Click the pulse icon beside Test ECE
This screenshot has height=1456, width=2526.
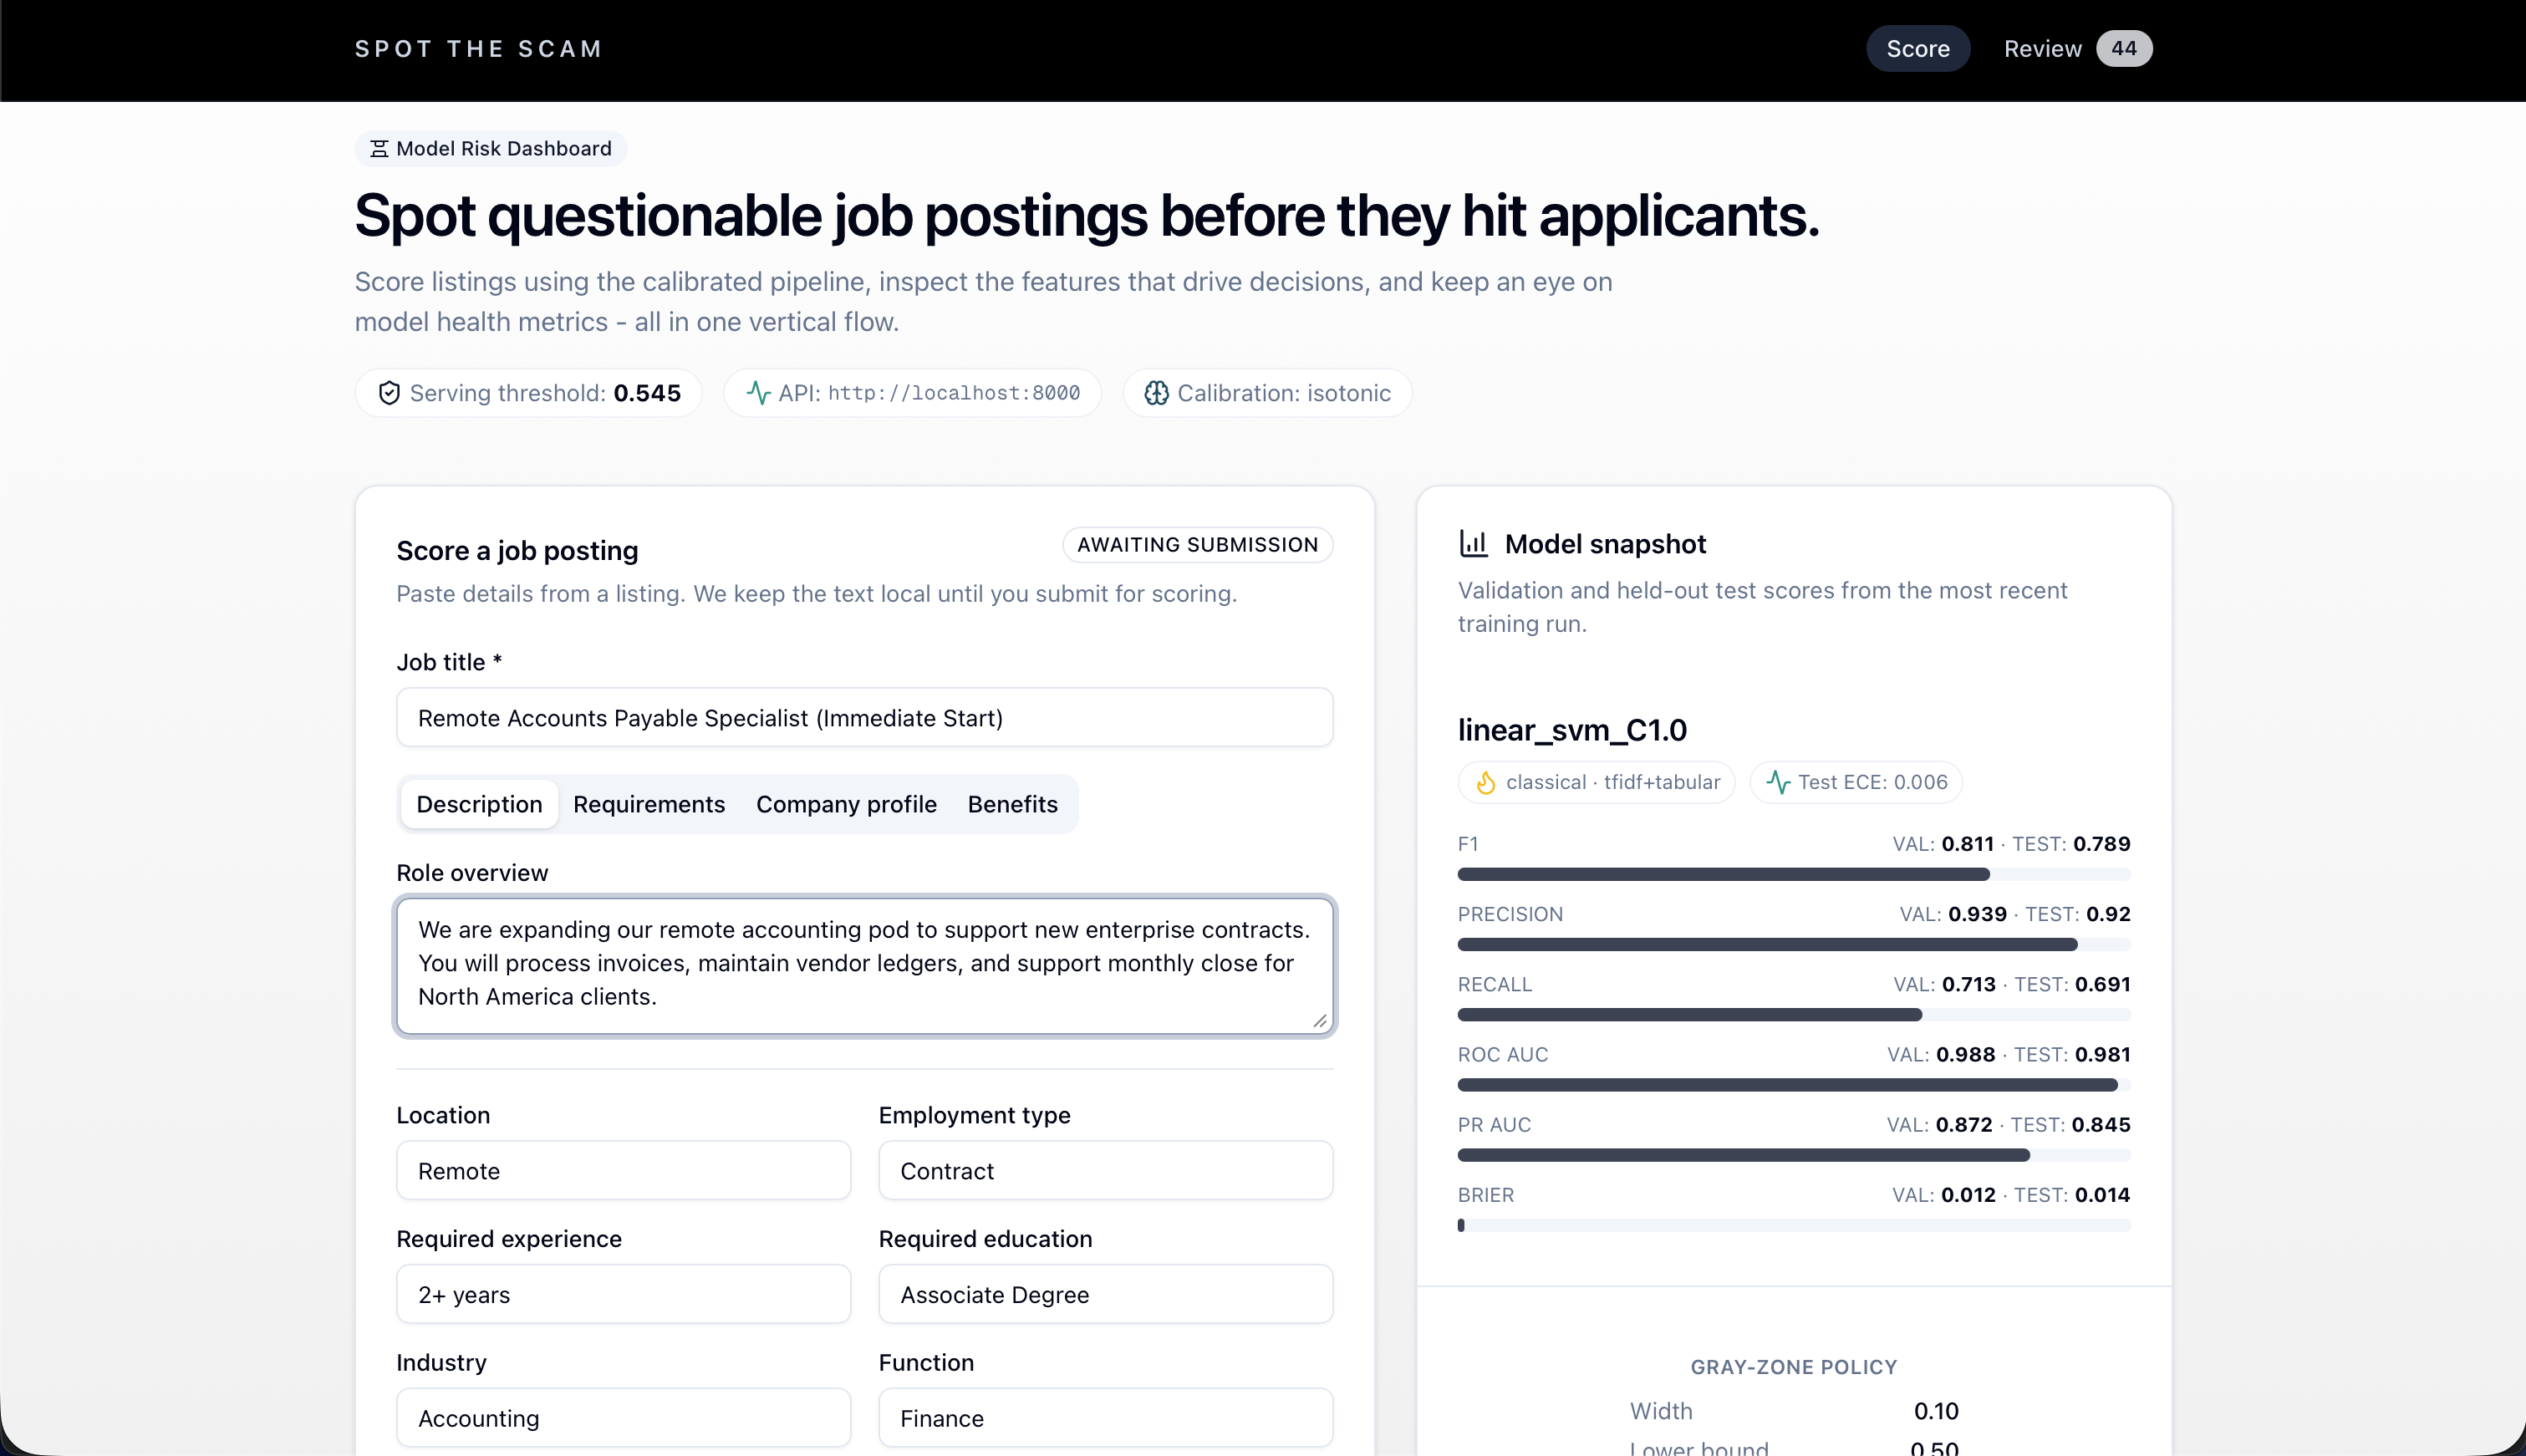(x=1778, y=782)
